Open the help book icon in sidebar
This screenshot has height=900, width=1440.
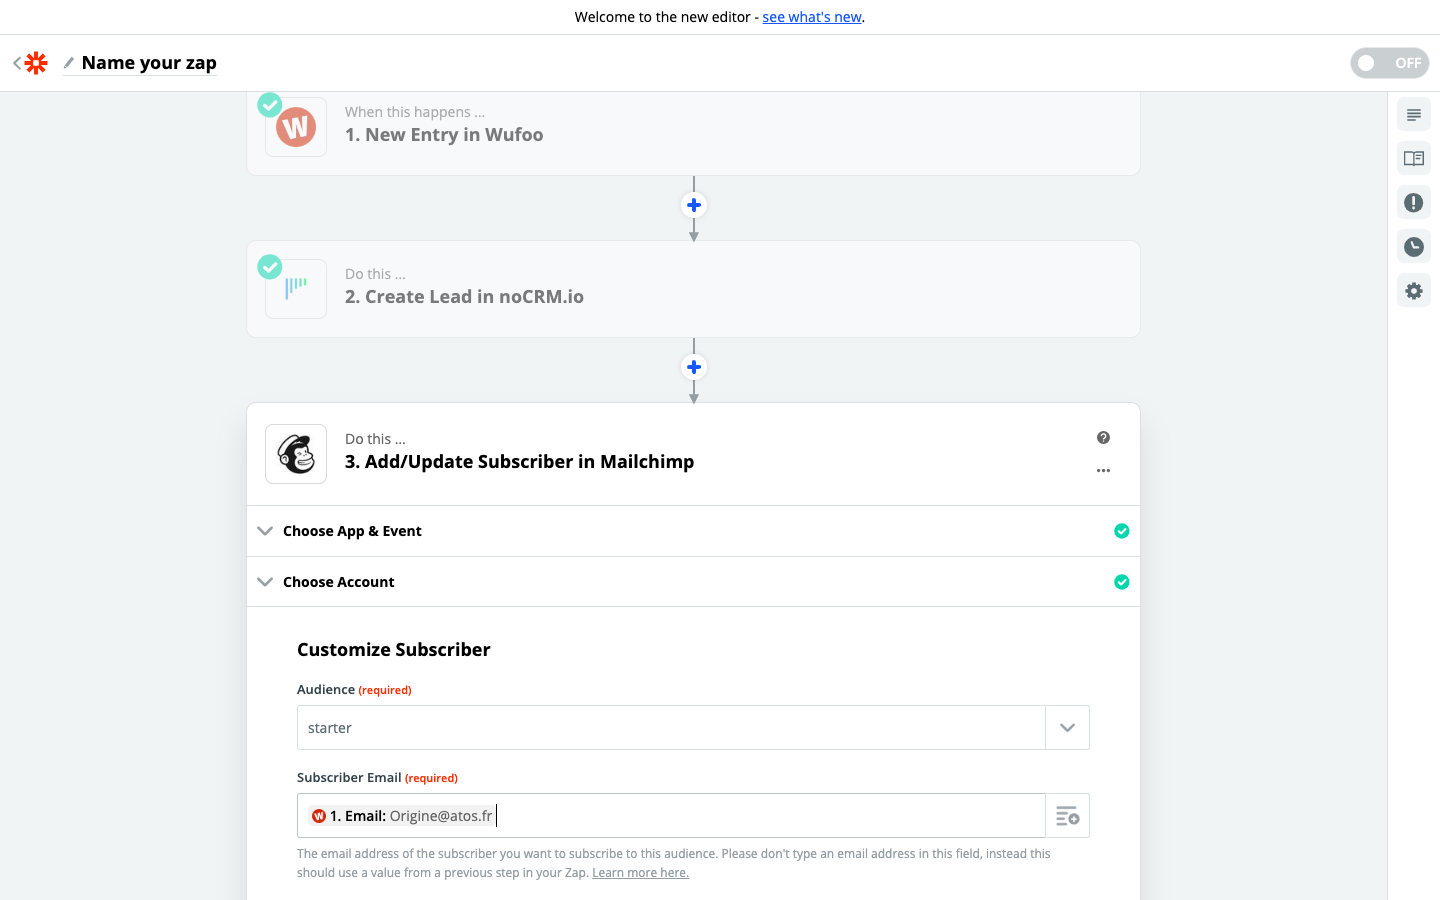click(x=1413, y=159)
